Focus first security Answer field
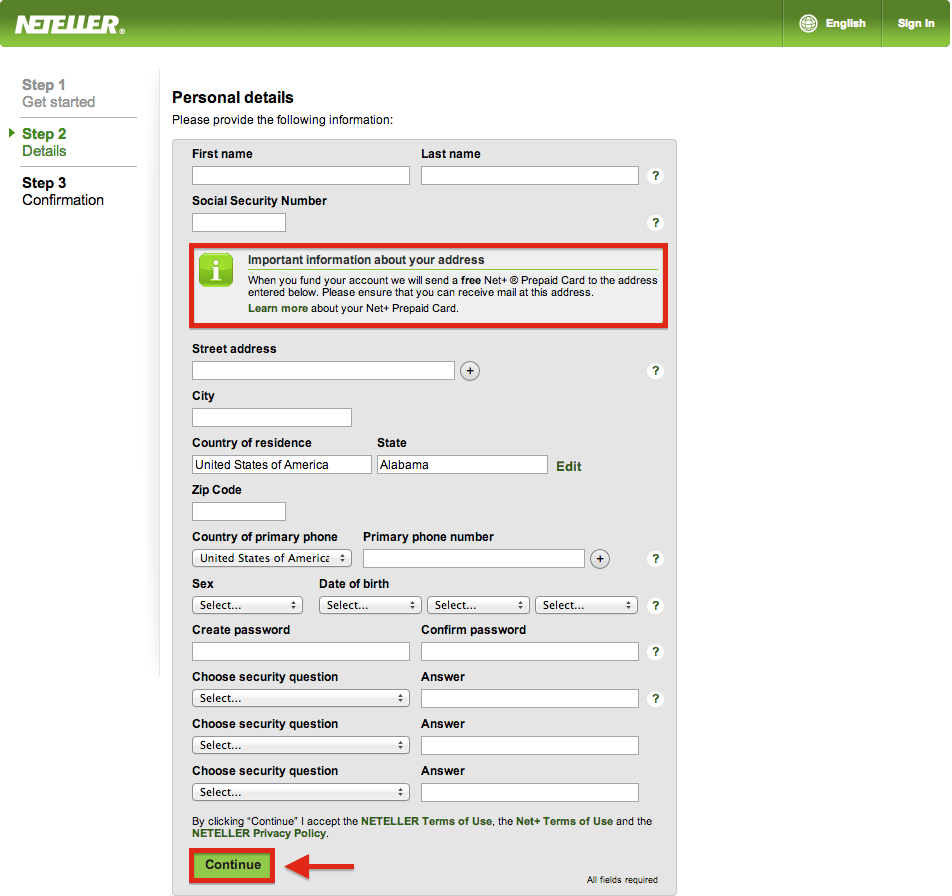The image size is (952, 896). (x=529, y=699)
